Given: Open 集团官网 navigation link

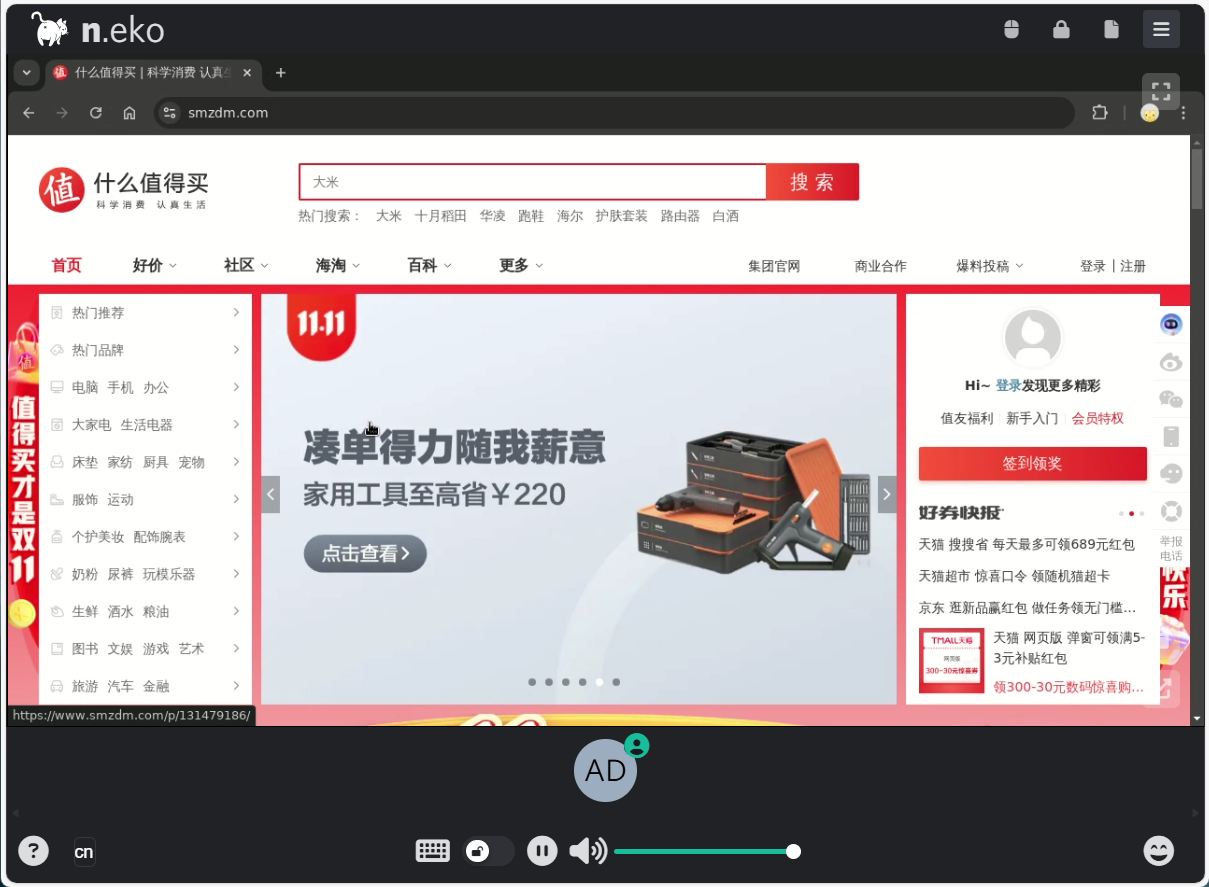Looking at the screenshot, I should coord(774,266).
